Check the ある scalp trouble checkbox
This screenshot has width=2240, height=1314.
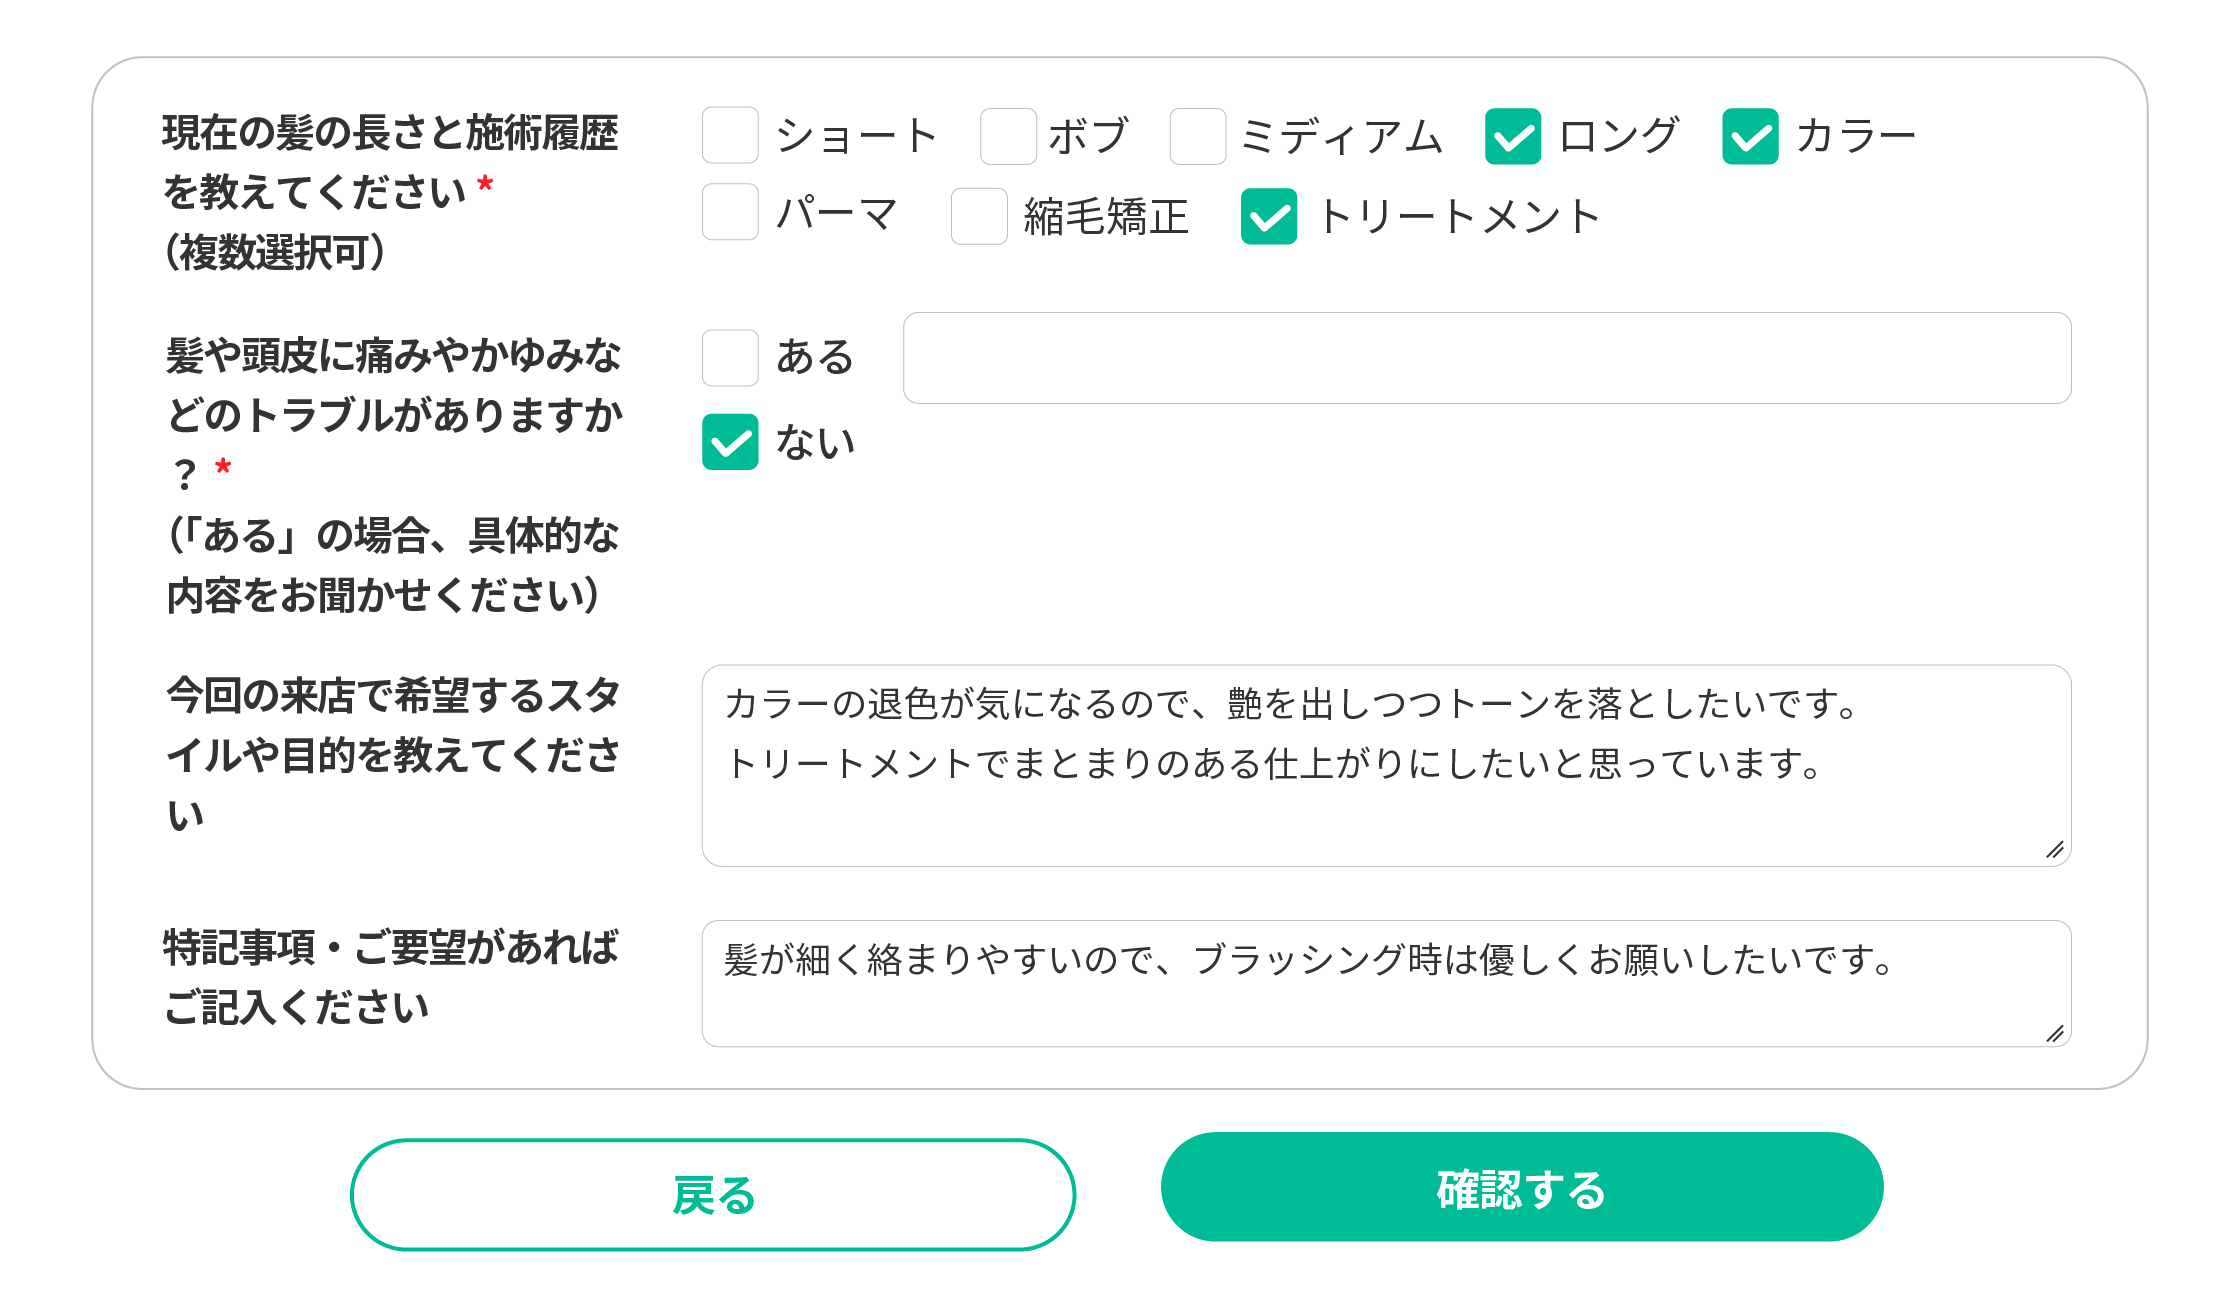(730, 358)
